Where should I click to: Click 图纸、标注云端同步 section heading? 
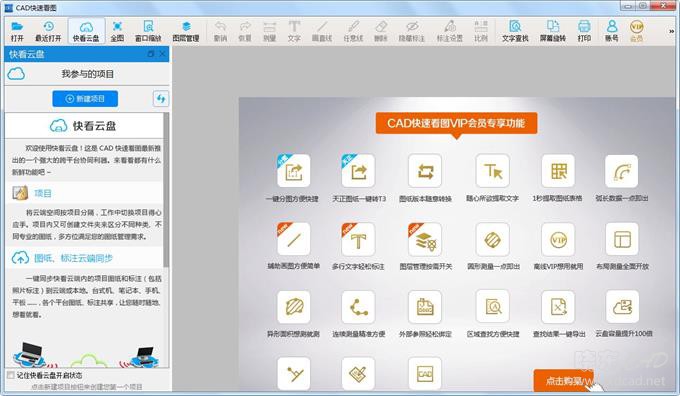[73, 259]
